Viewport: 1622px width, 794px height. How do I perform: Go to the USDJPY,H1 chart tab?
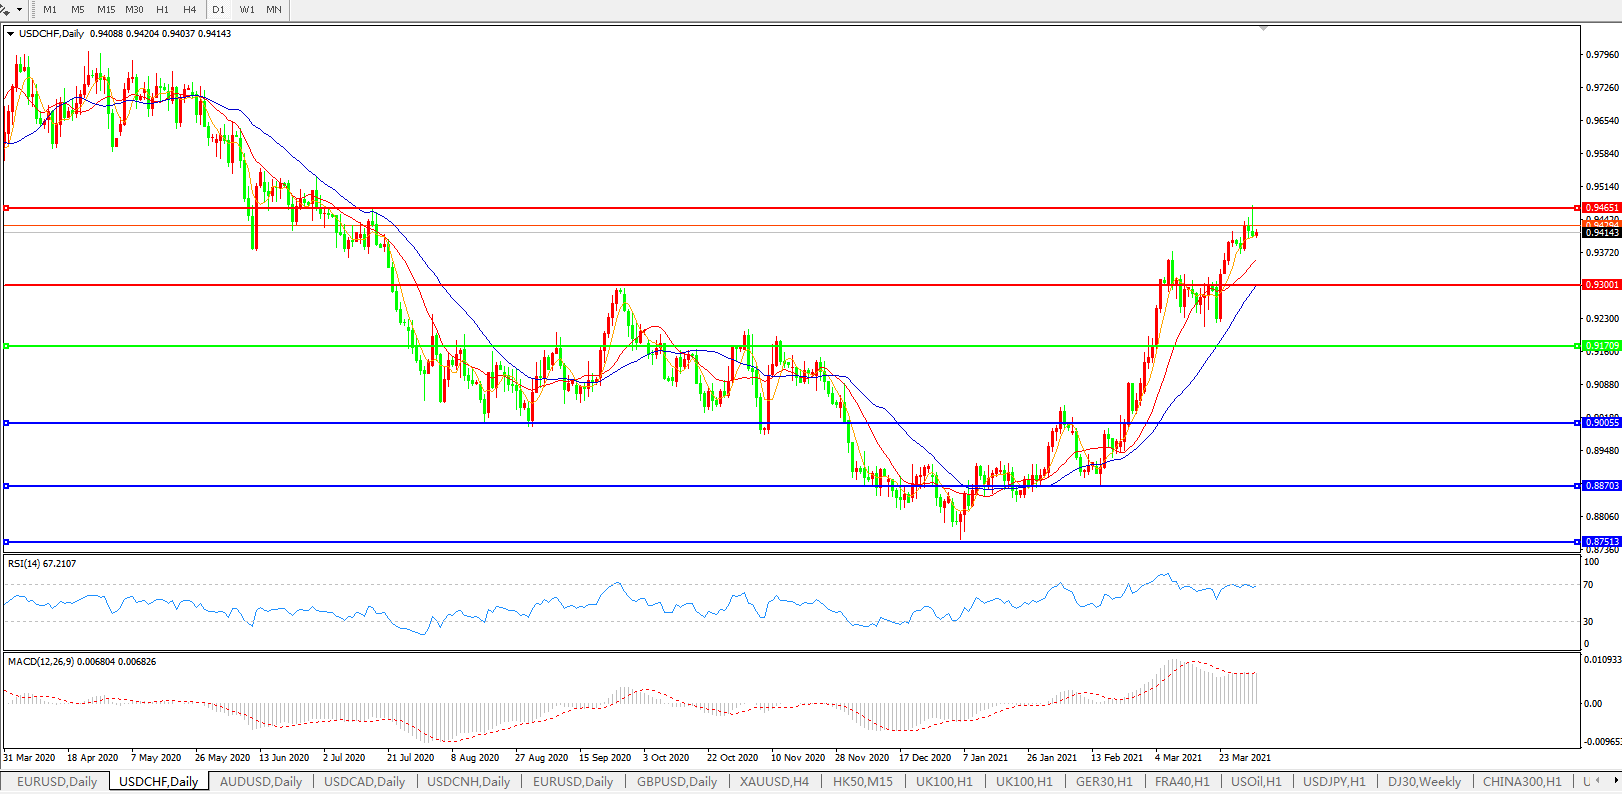click(x=1334, y=782)
